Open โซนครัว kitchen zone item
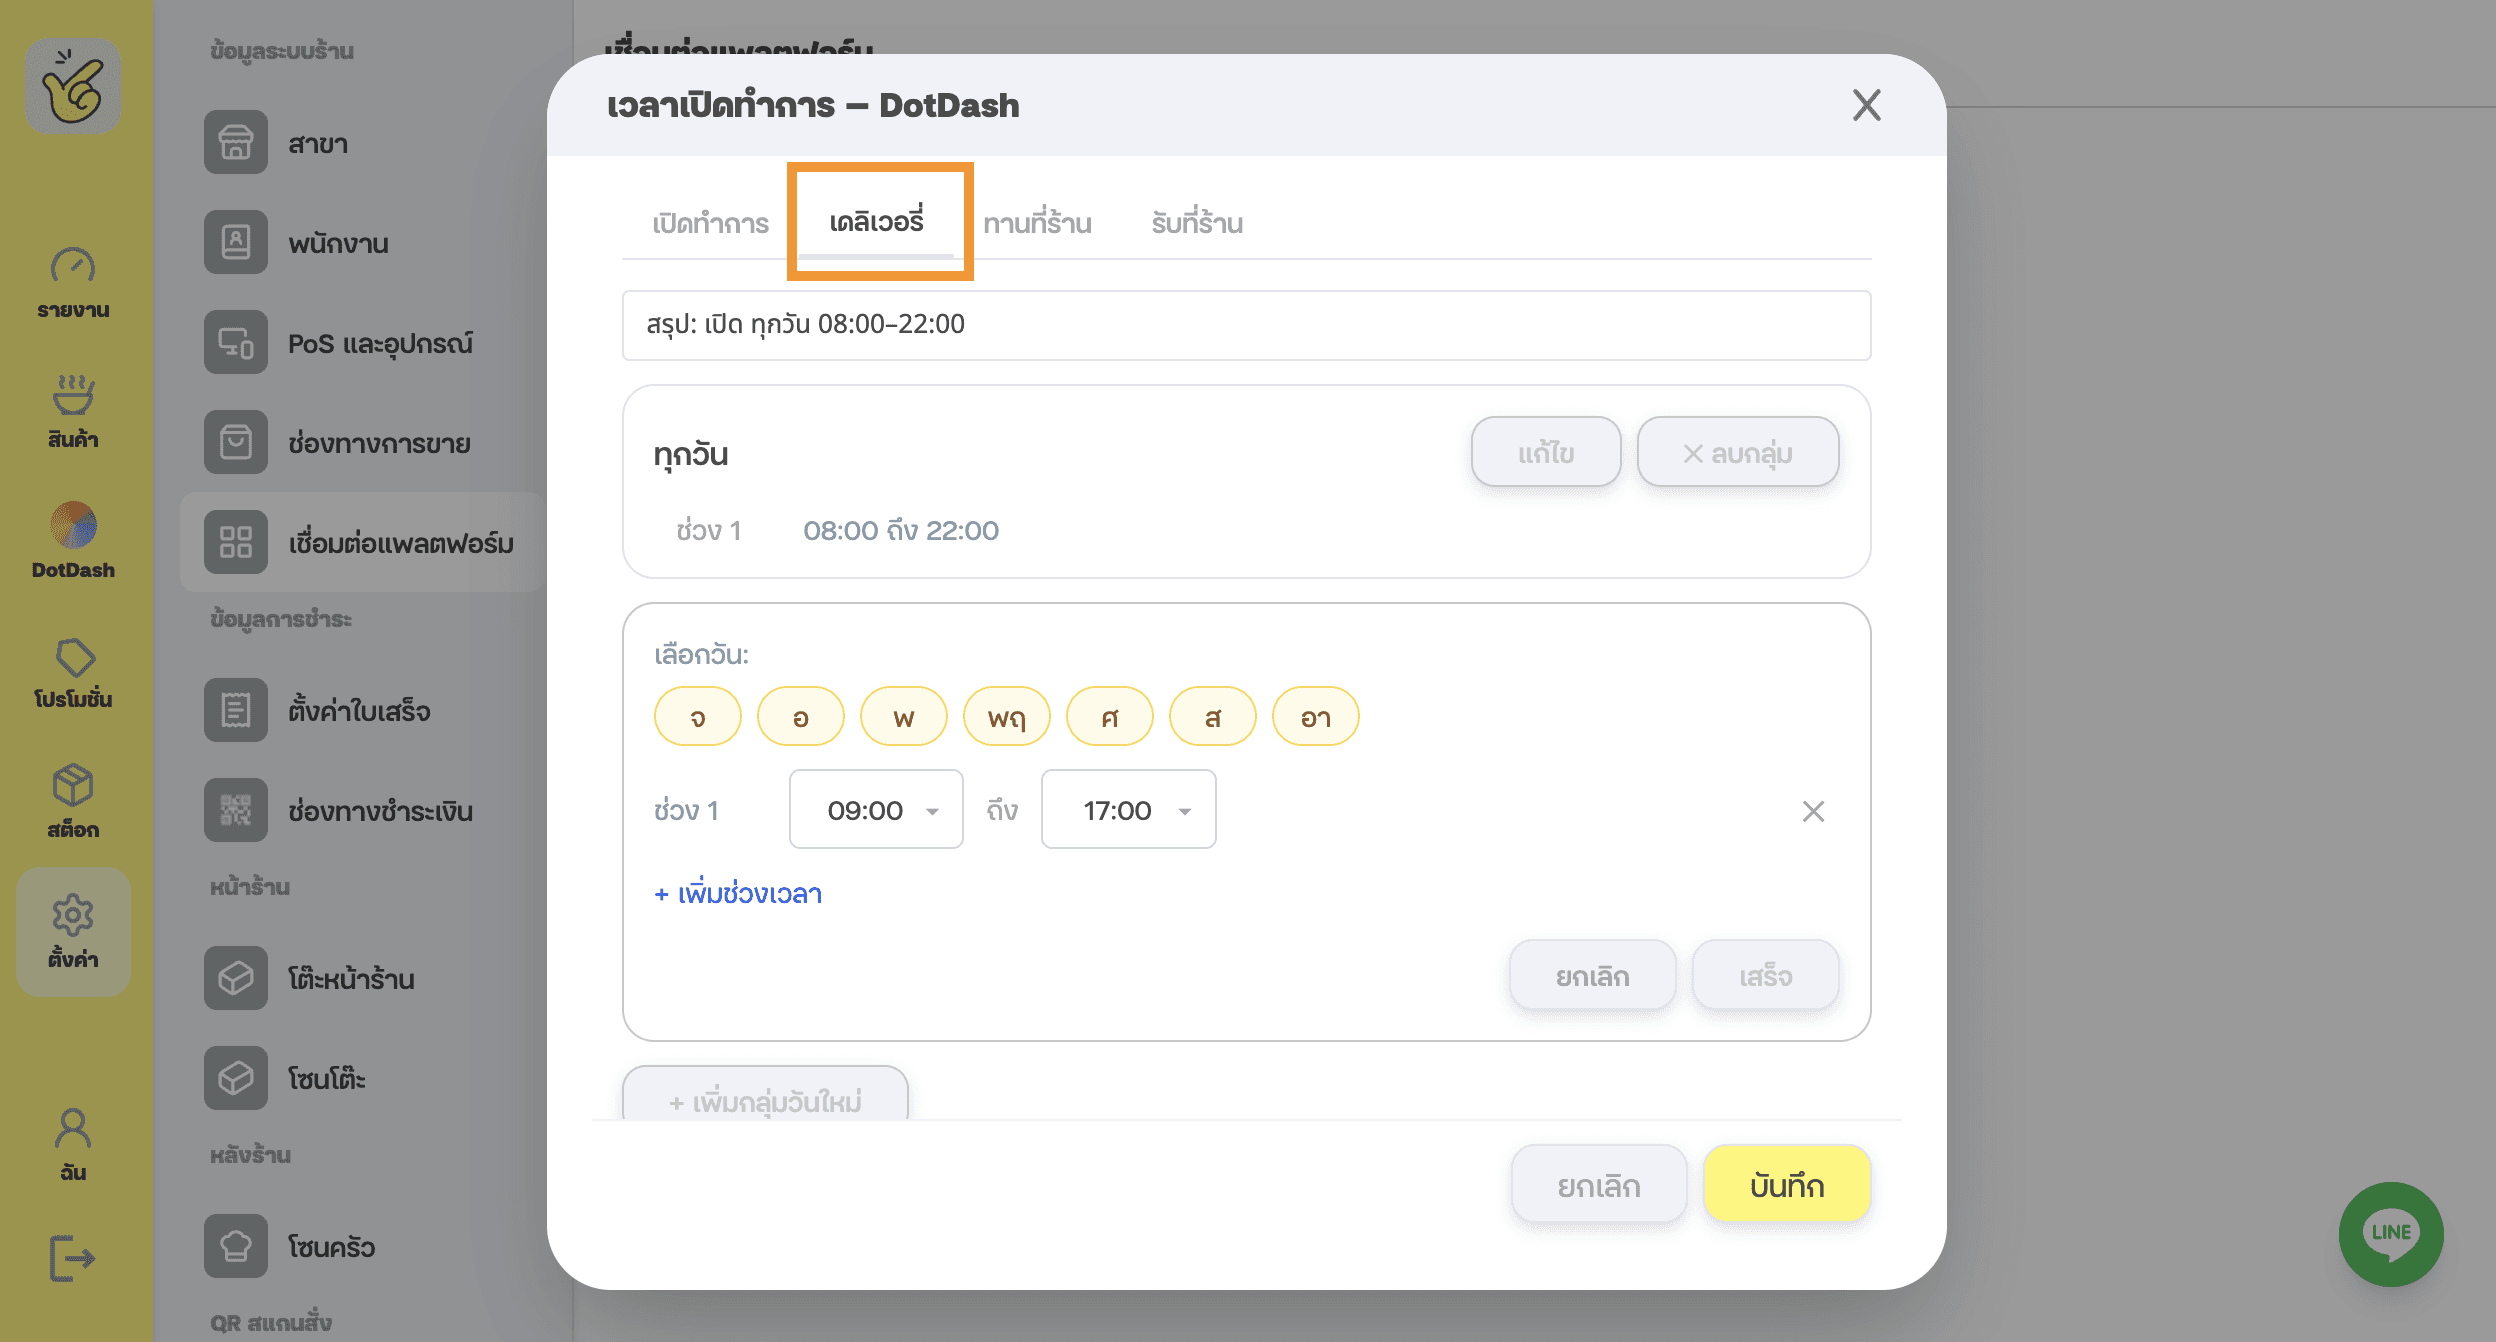The image size is (2496, 1342). point(361,1247)
